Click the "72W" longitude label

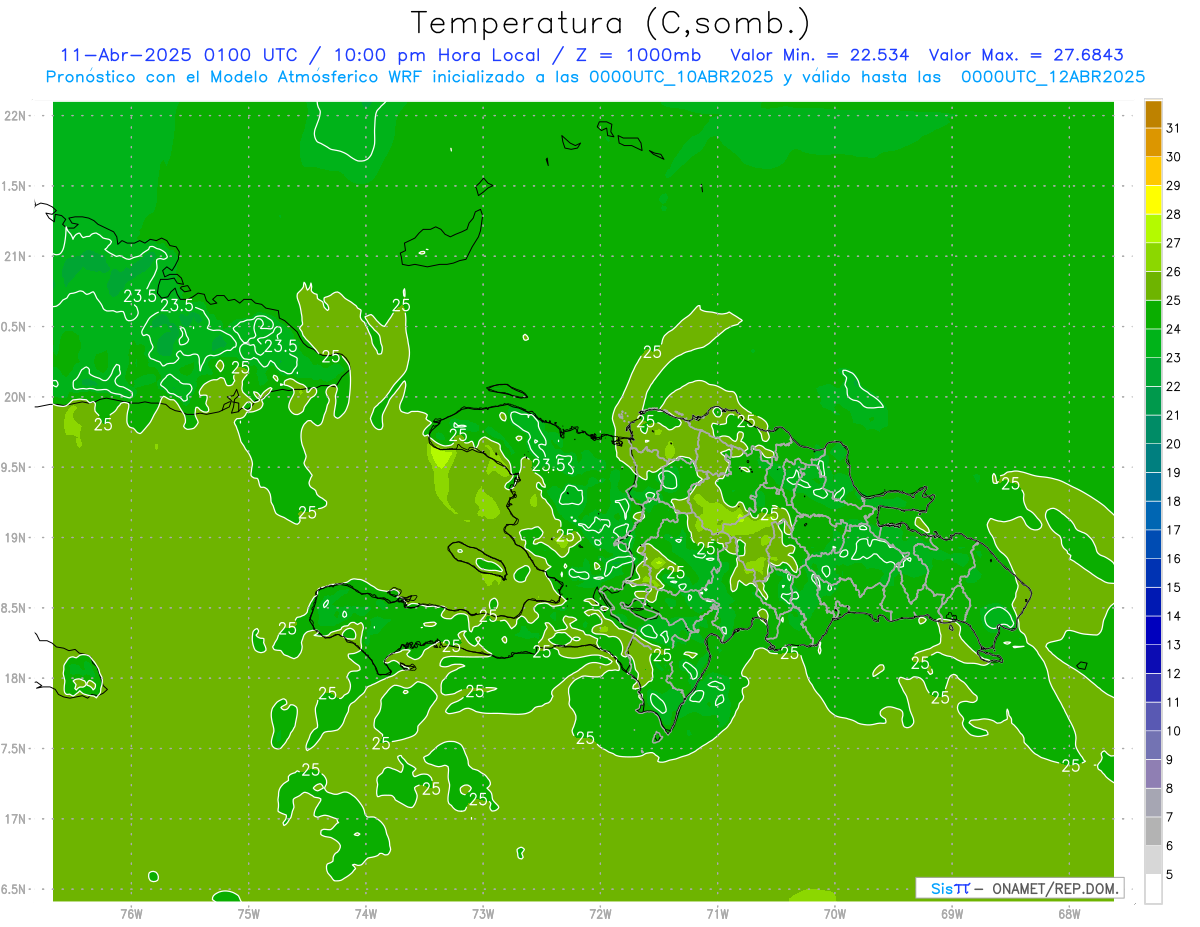pos(601,913)
